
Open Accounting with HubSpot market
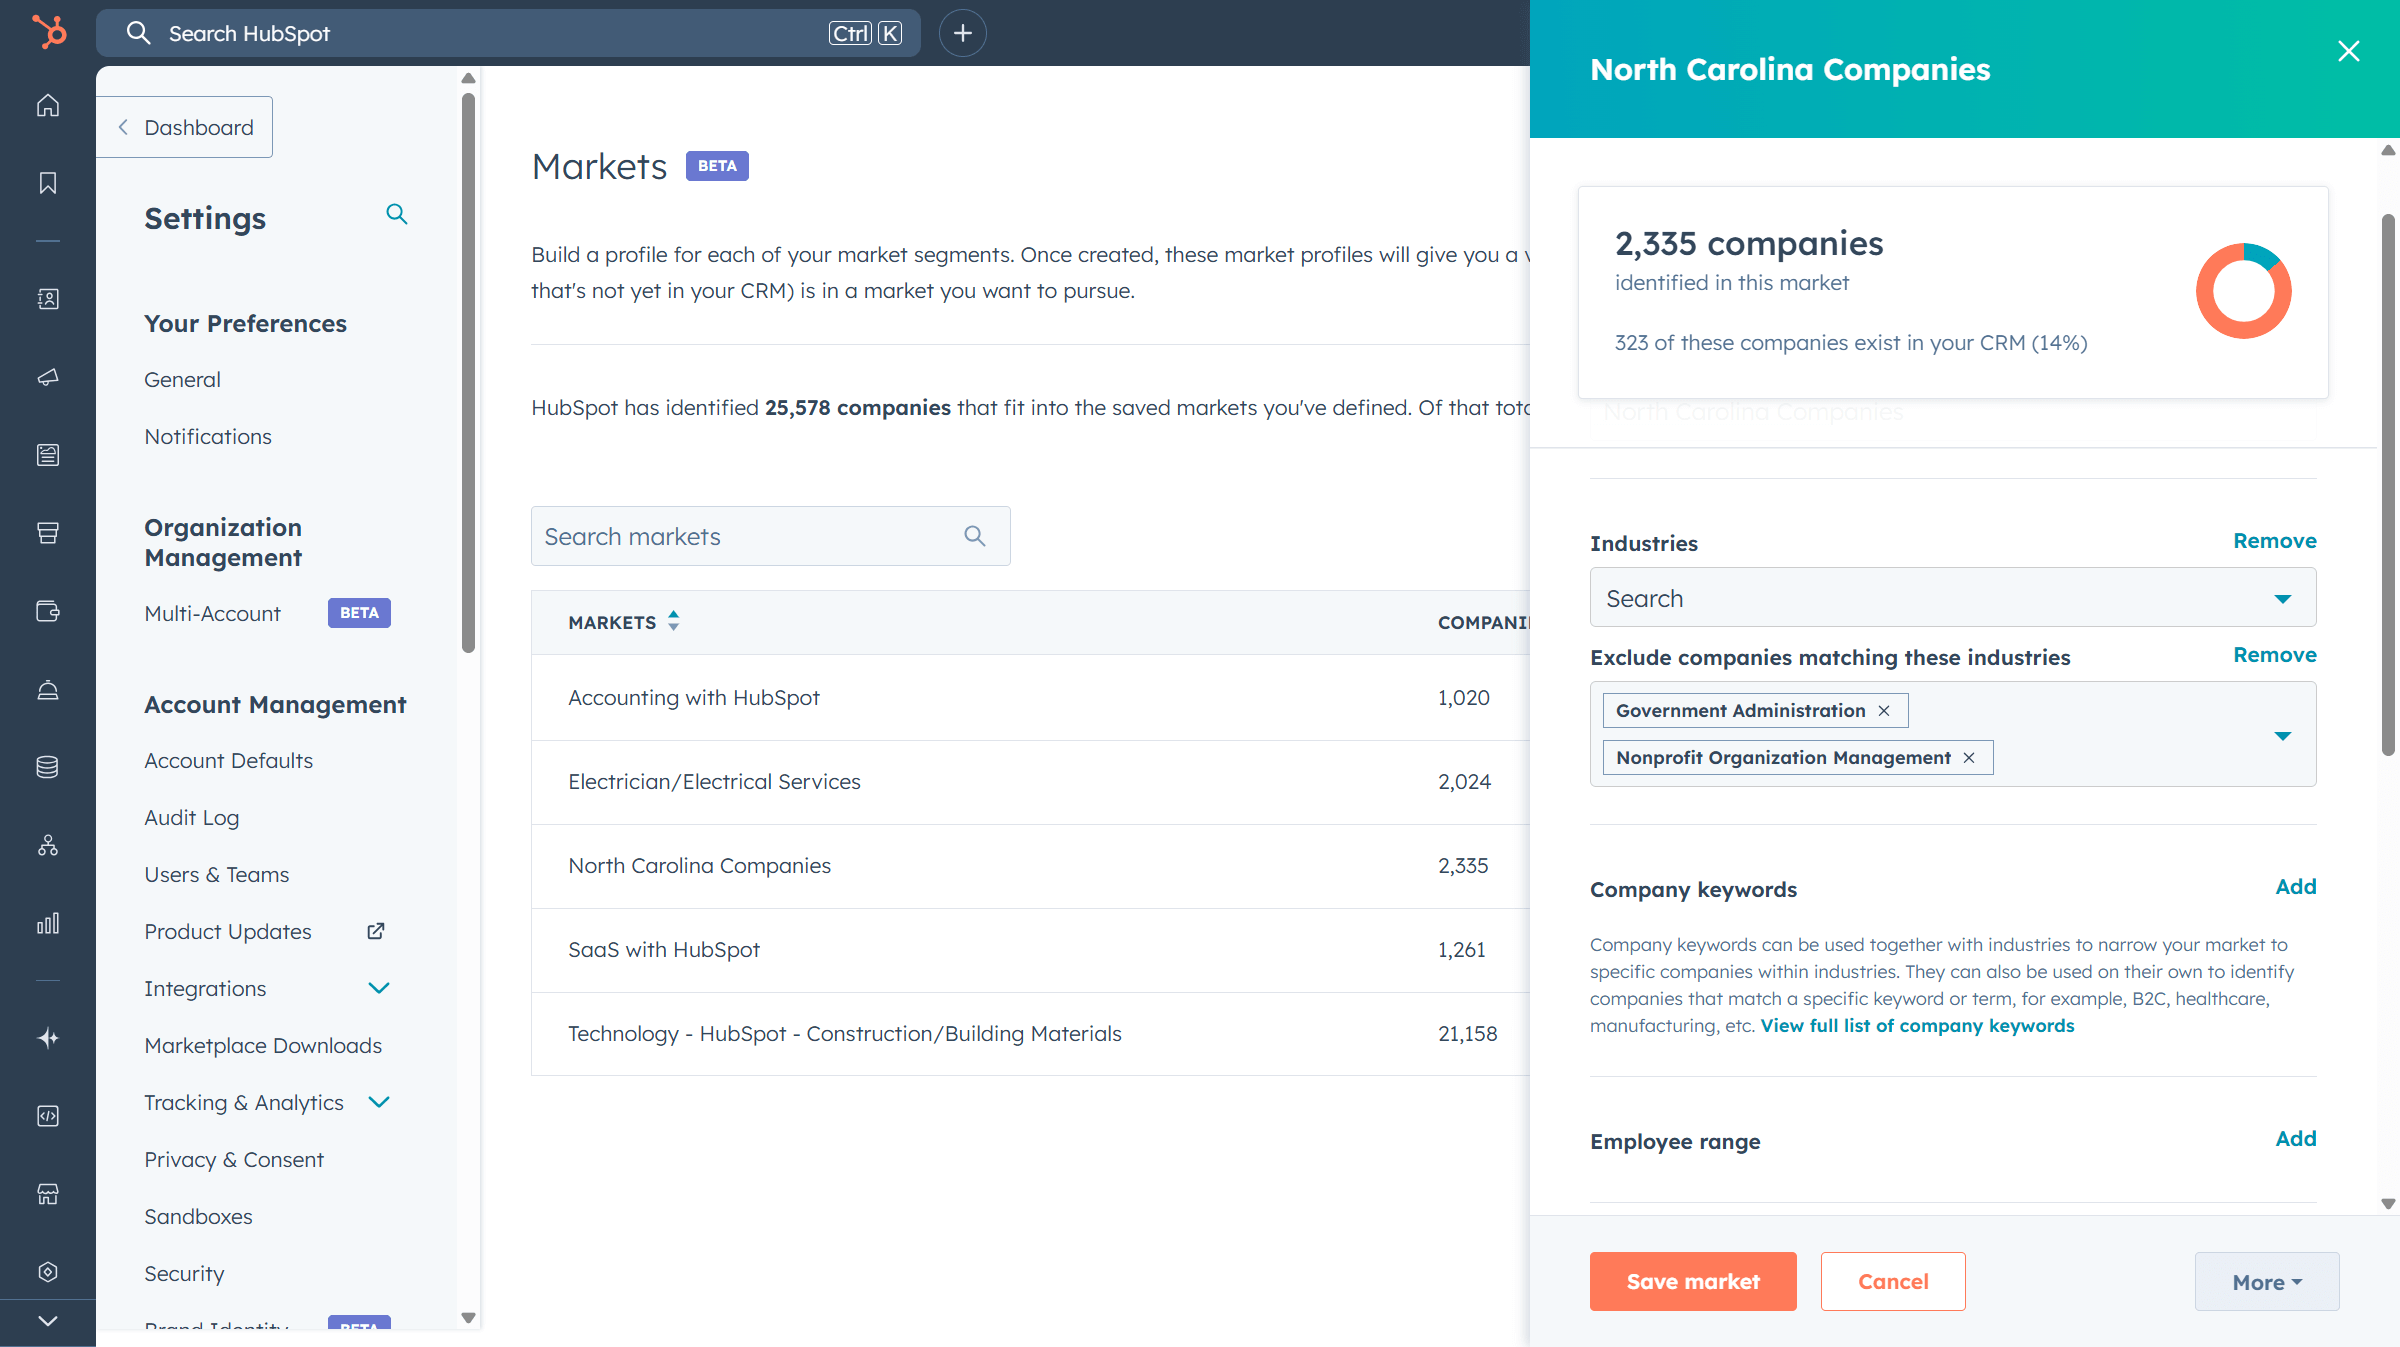tap(694, 698)
